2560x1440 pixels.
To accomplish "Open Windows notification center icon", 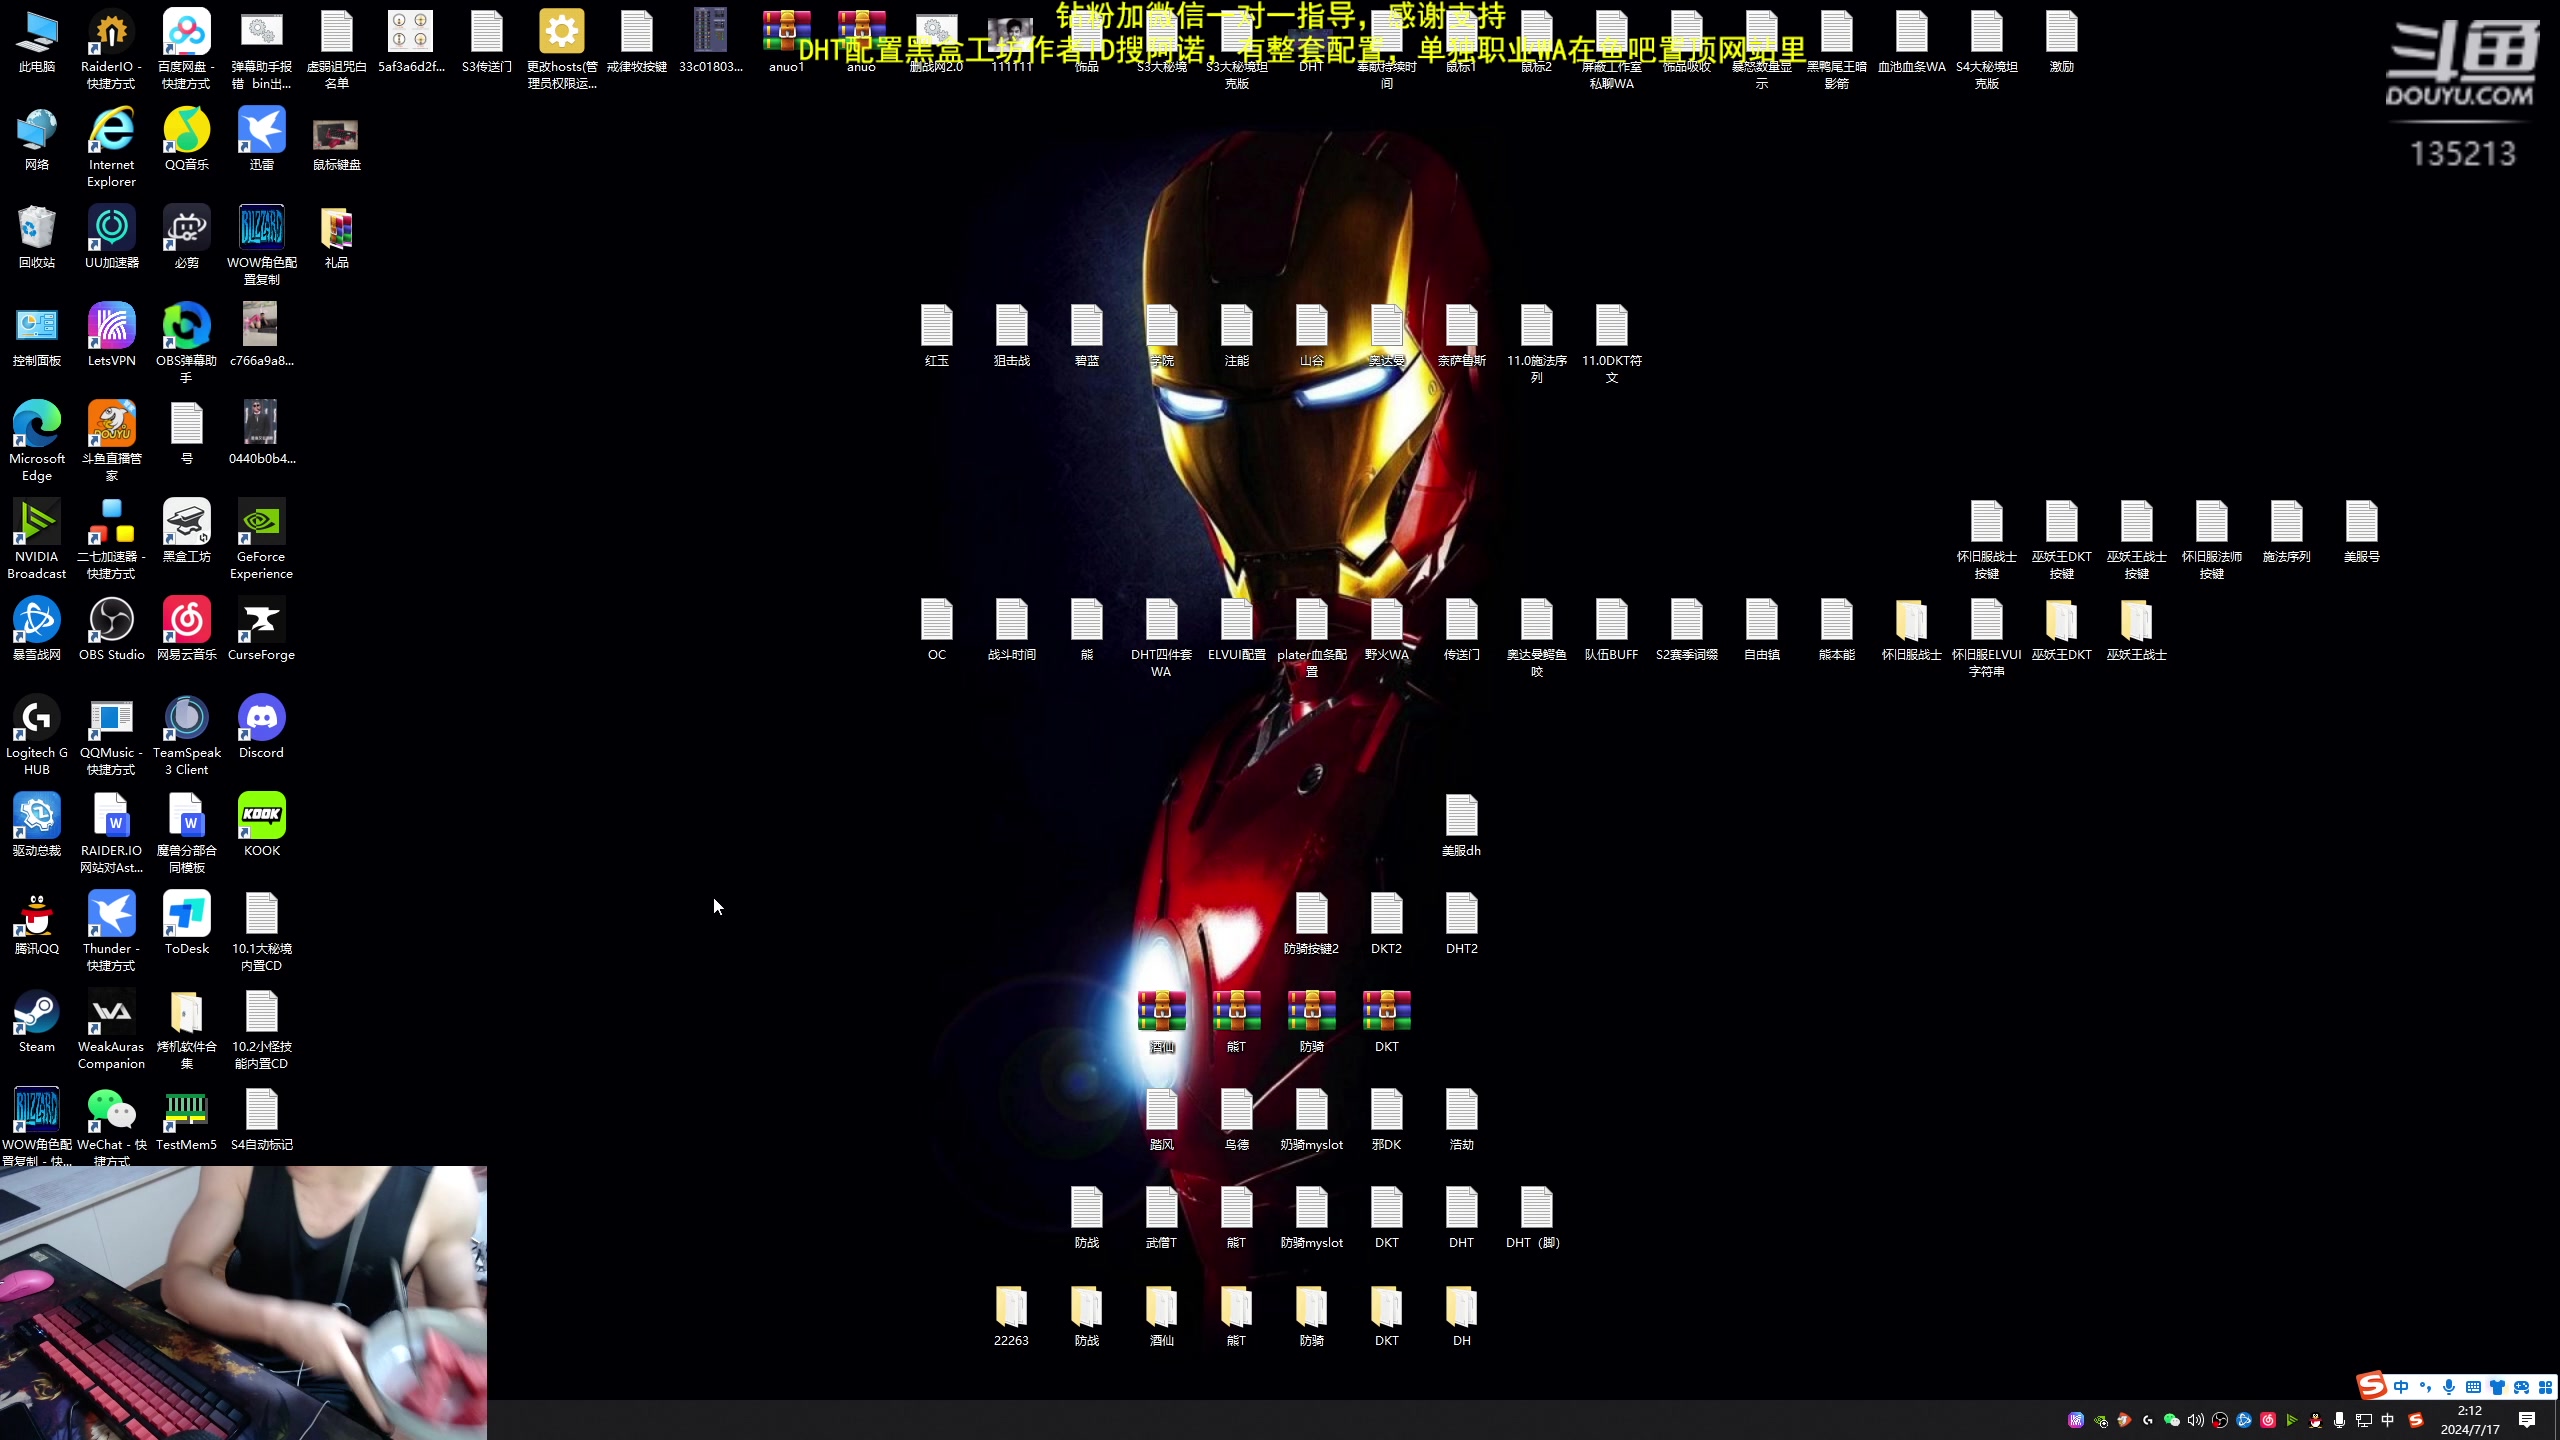I will (2527, 1420).
